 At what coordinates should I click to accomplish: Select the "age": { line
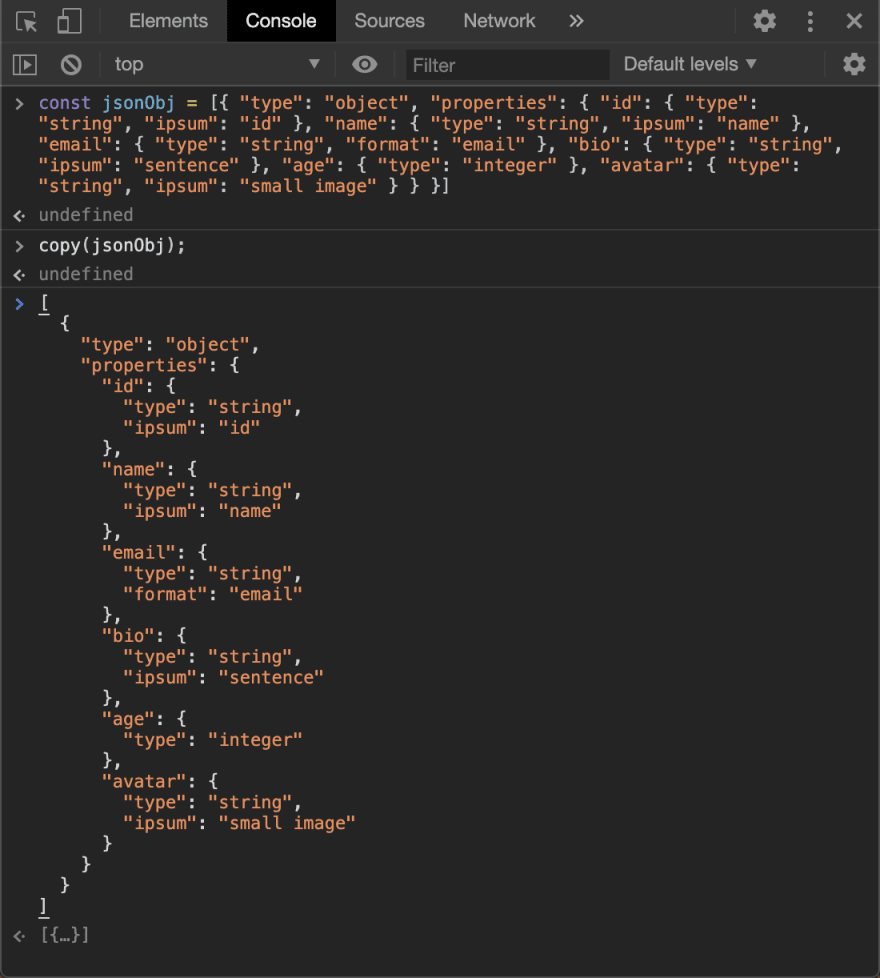click(144, 719)
